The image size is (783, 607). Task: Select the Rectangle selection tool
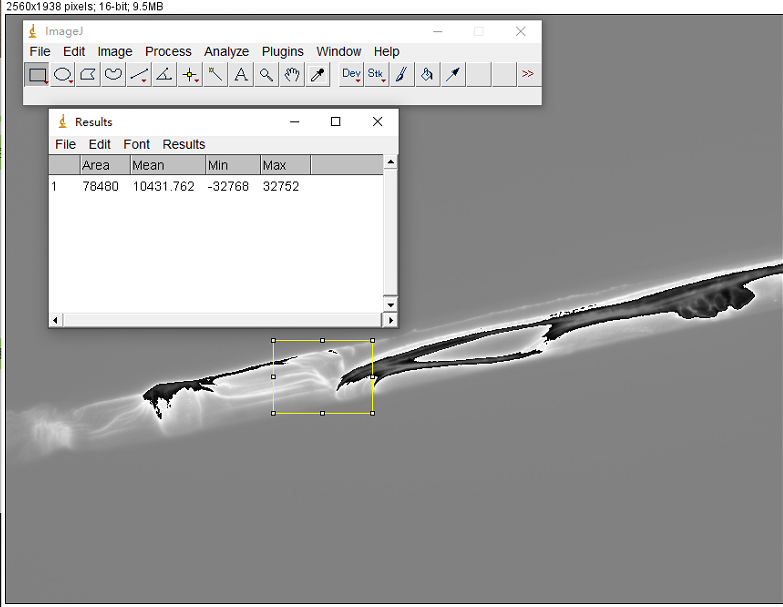(37, 74)
